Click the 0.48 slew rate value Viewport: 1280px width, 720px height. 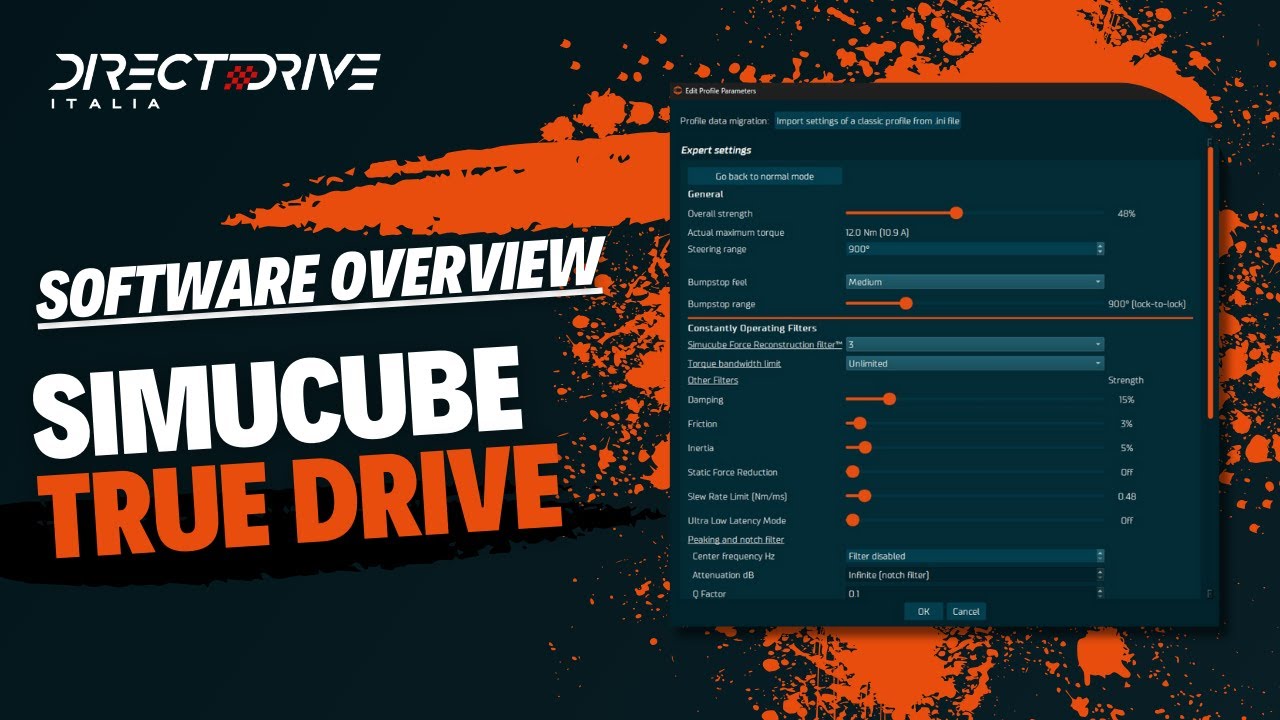point(1127,496)
